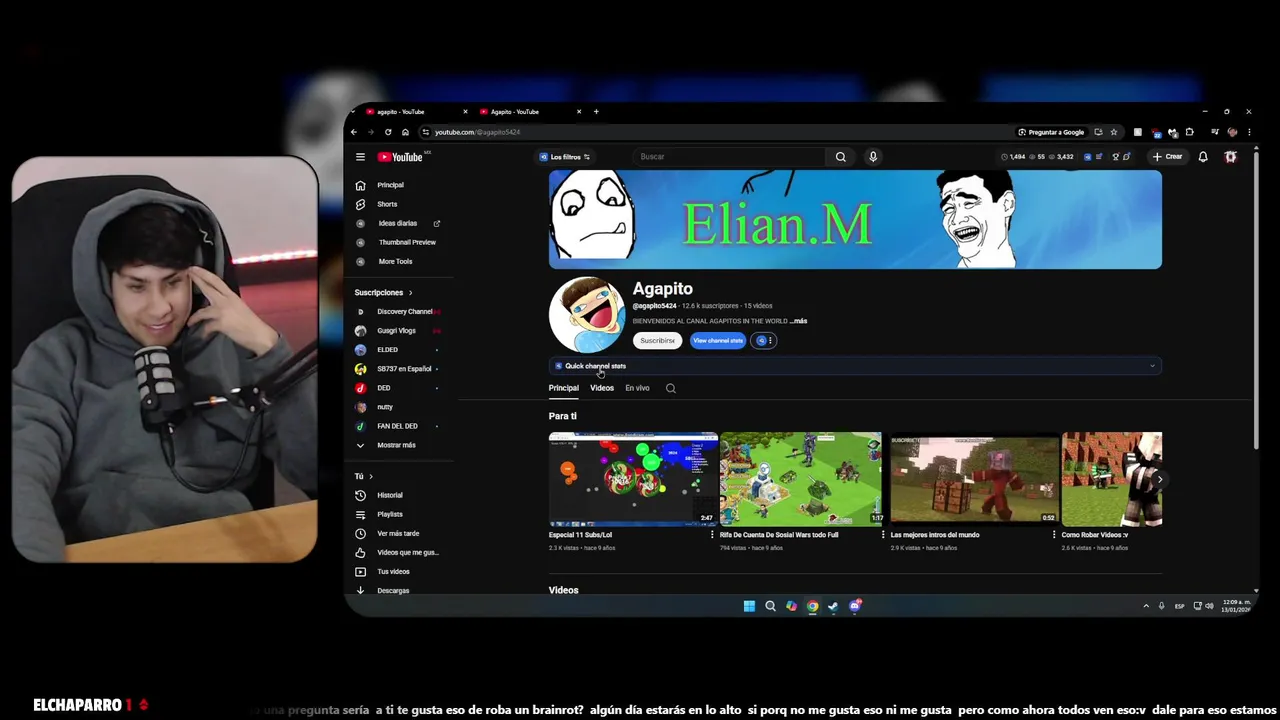Switch to the Videos channel tab
1280x720 pixels.
(602, 388)
